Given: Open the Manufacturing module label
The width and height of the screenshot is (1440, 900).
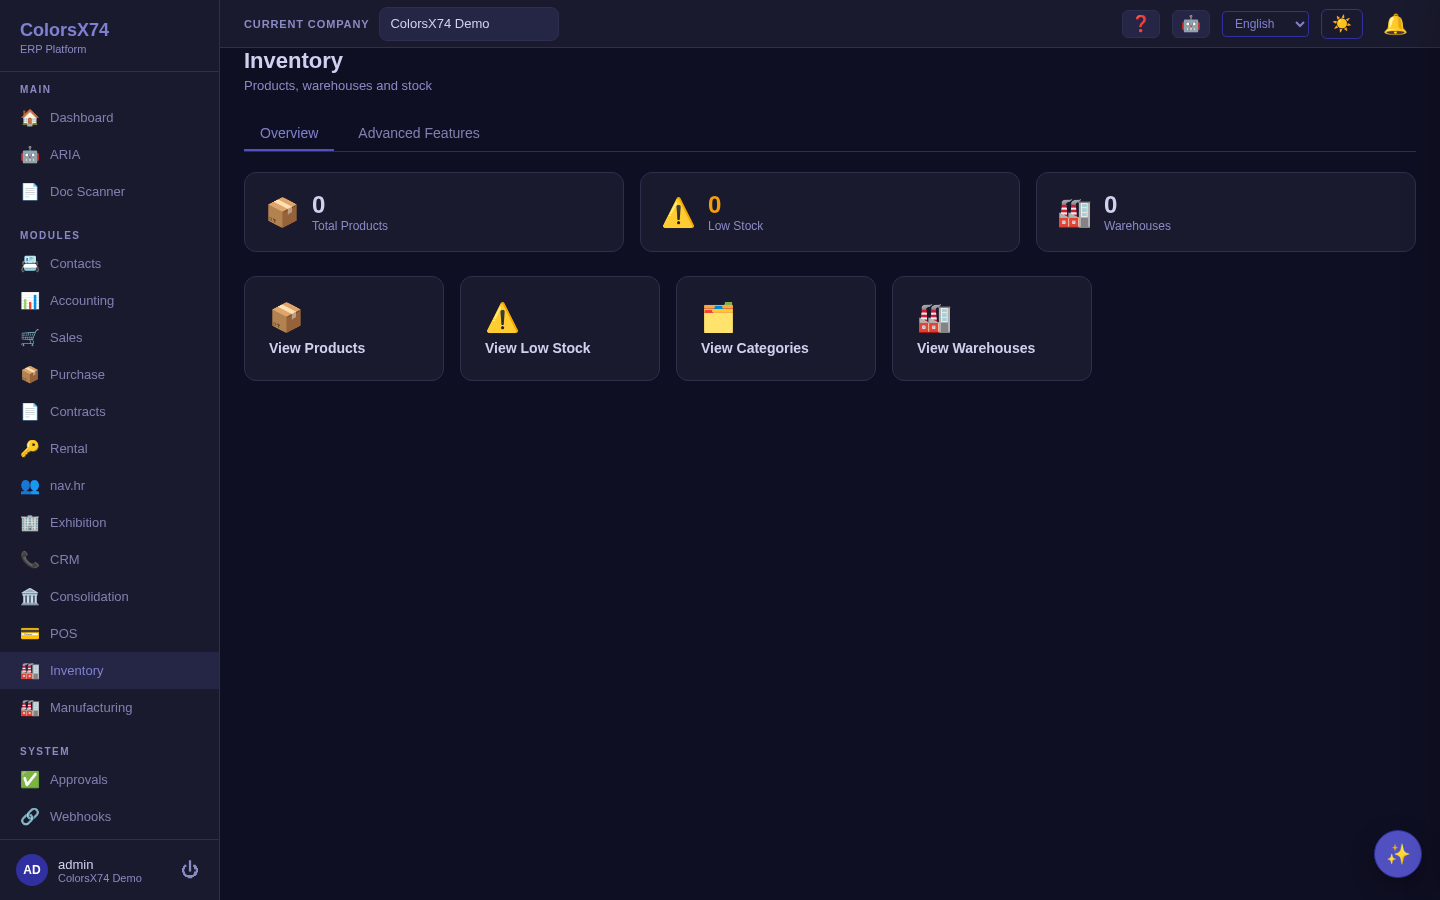Looking at the screenshot, I should click(x=91, y=708).
